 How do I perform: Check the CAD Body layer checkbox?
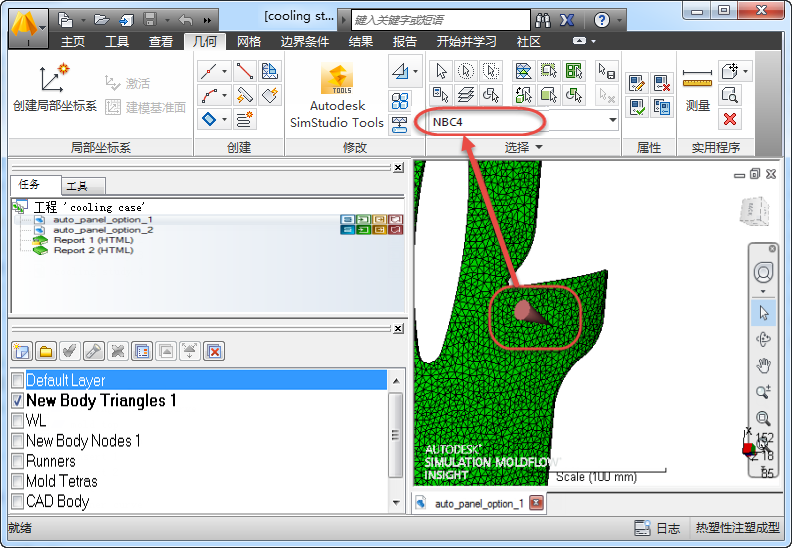click(x=18, y=501)
